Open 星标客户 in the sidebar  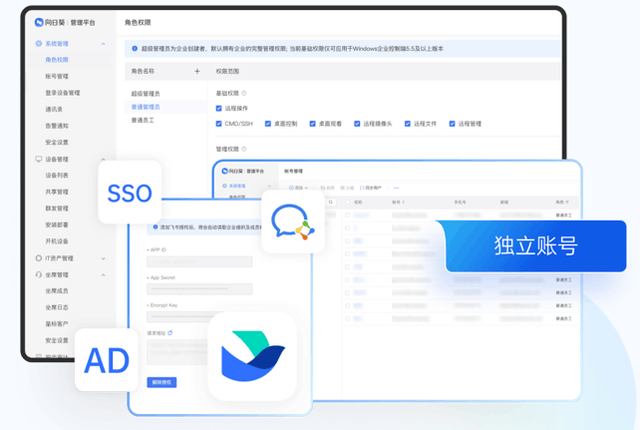click(57, 324)
